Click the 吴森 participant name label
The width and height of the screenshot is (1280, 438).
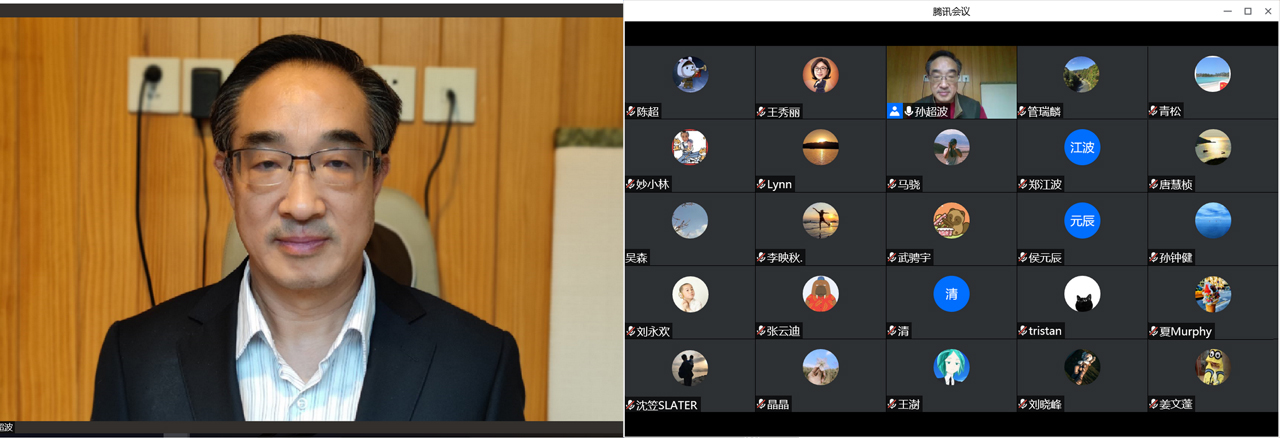(x=637, y=257)
